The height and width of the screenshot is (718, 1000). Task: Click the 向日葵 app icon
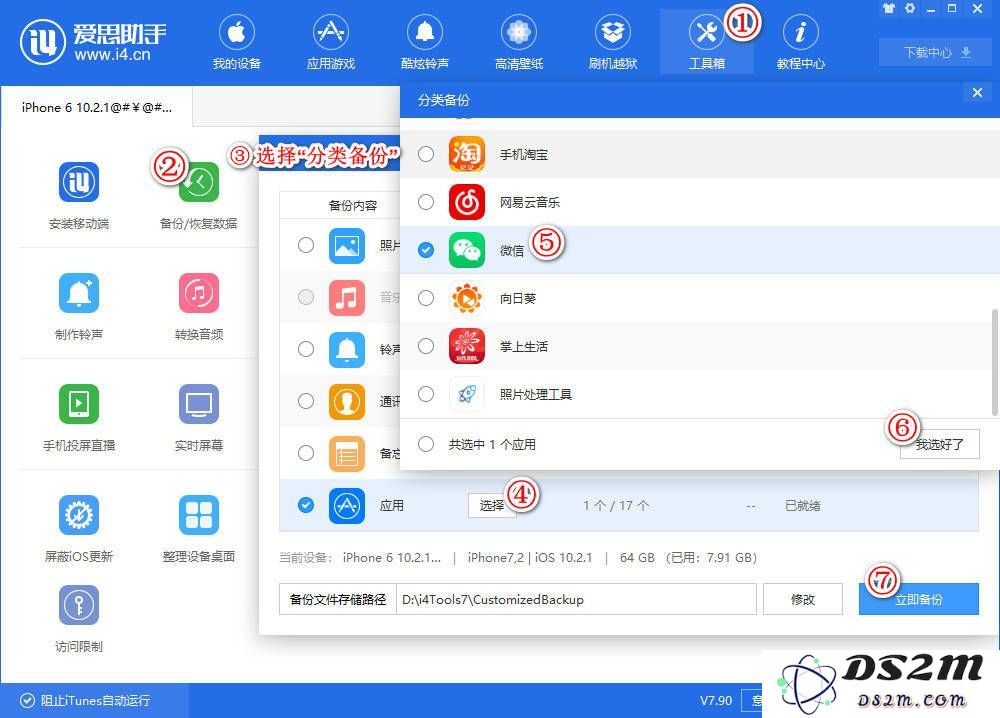467,298
